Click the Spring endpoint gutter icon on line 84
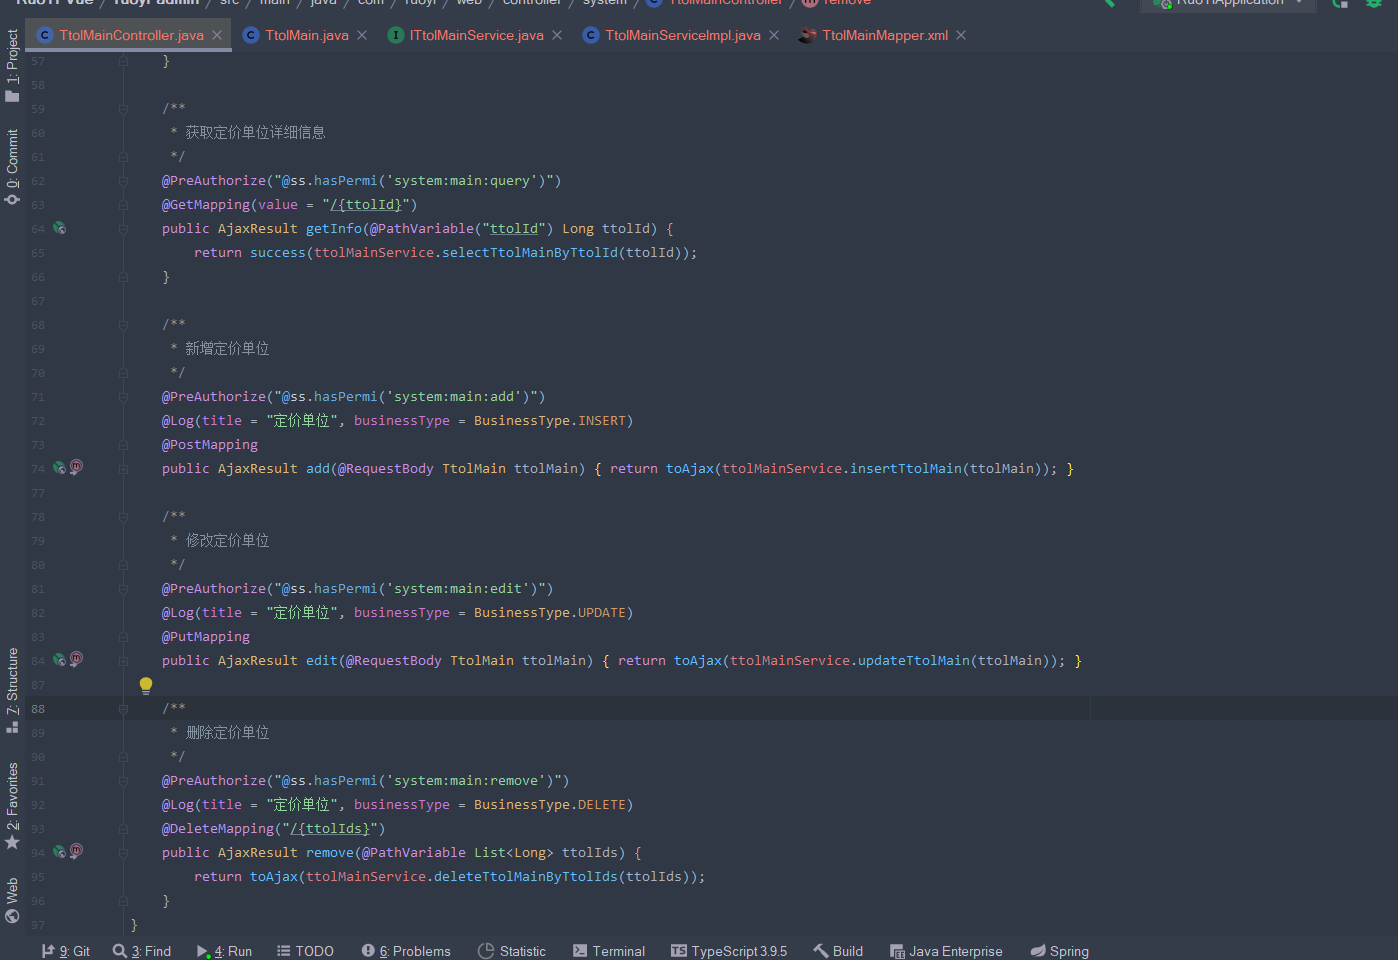 60,660
